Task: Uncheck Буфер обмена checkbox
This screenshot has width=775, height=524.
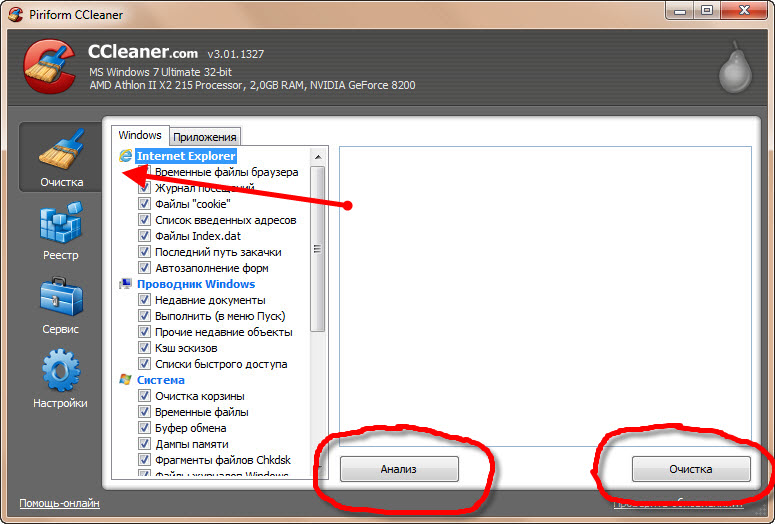Action: click(x=144, y=428)
